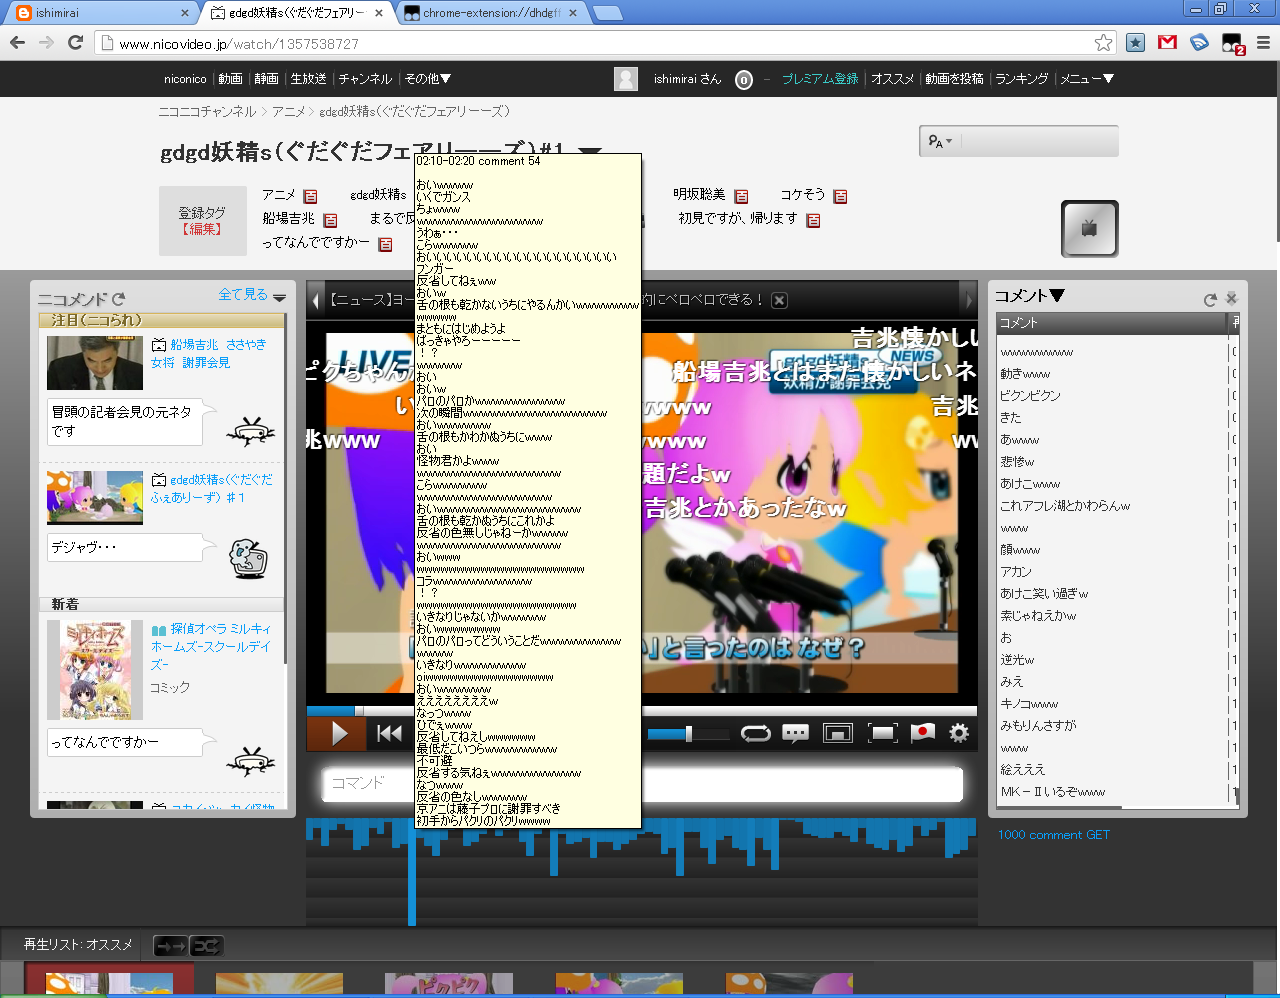
Task: Open 動画 in the top bar
Action: (230, 79)
